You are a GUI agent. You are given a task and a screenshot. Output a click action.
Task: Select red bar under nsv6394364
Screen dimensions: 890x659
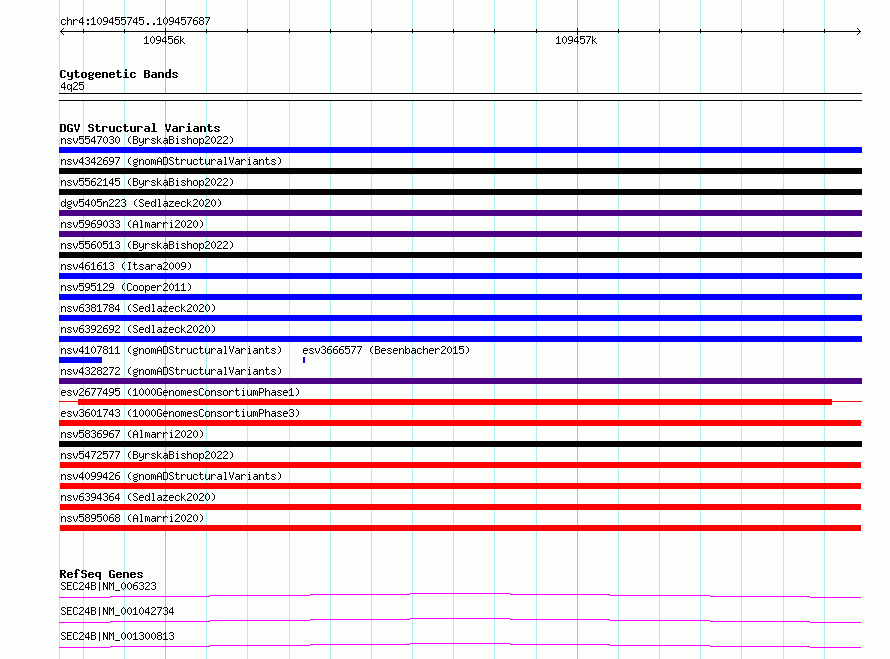[460, 507]
